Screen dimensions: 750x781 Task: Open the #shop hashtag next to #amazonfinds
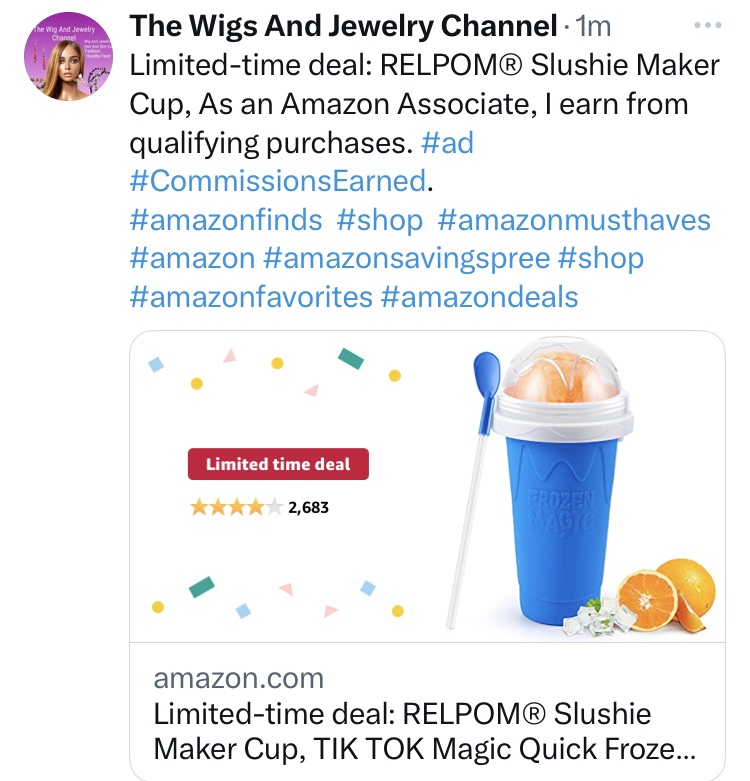pyautogui.click(x=379, y=220)
